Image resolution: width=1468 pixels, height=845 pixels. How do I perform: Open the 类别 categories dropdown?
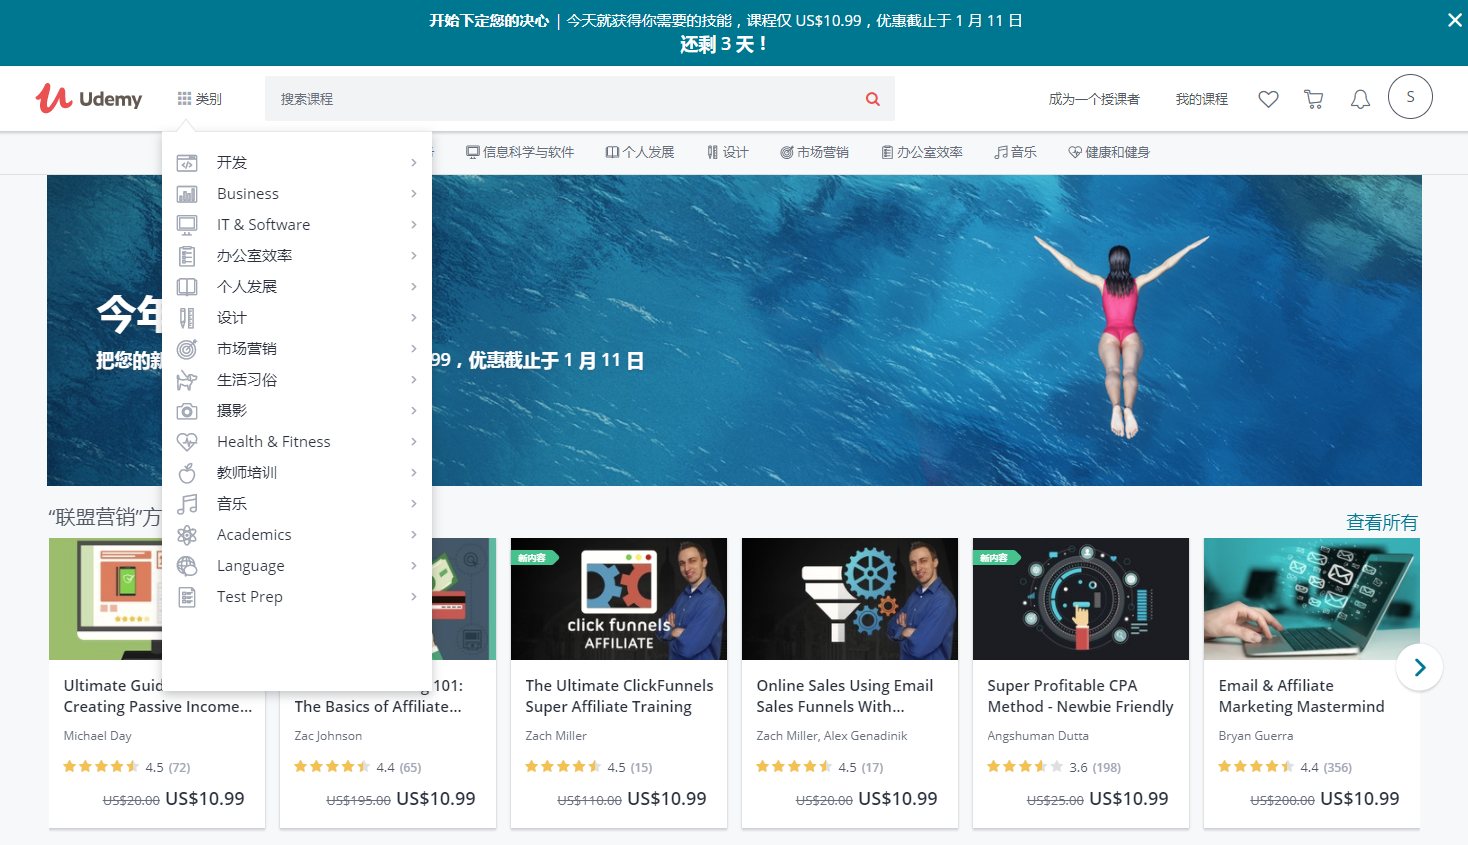coord(200,99)
